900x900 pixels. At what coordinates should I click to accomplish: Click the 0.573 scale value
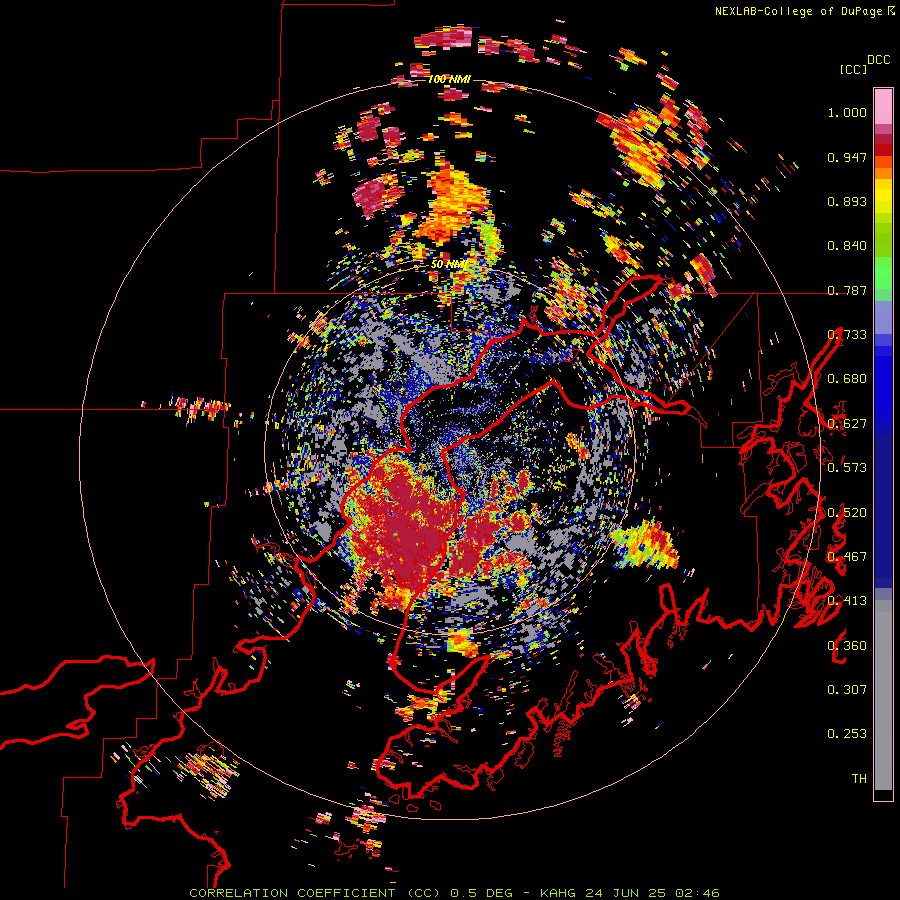[847, 468]
